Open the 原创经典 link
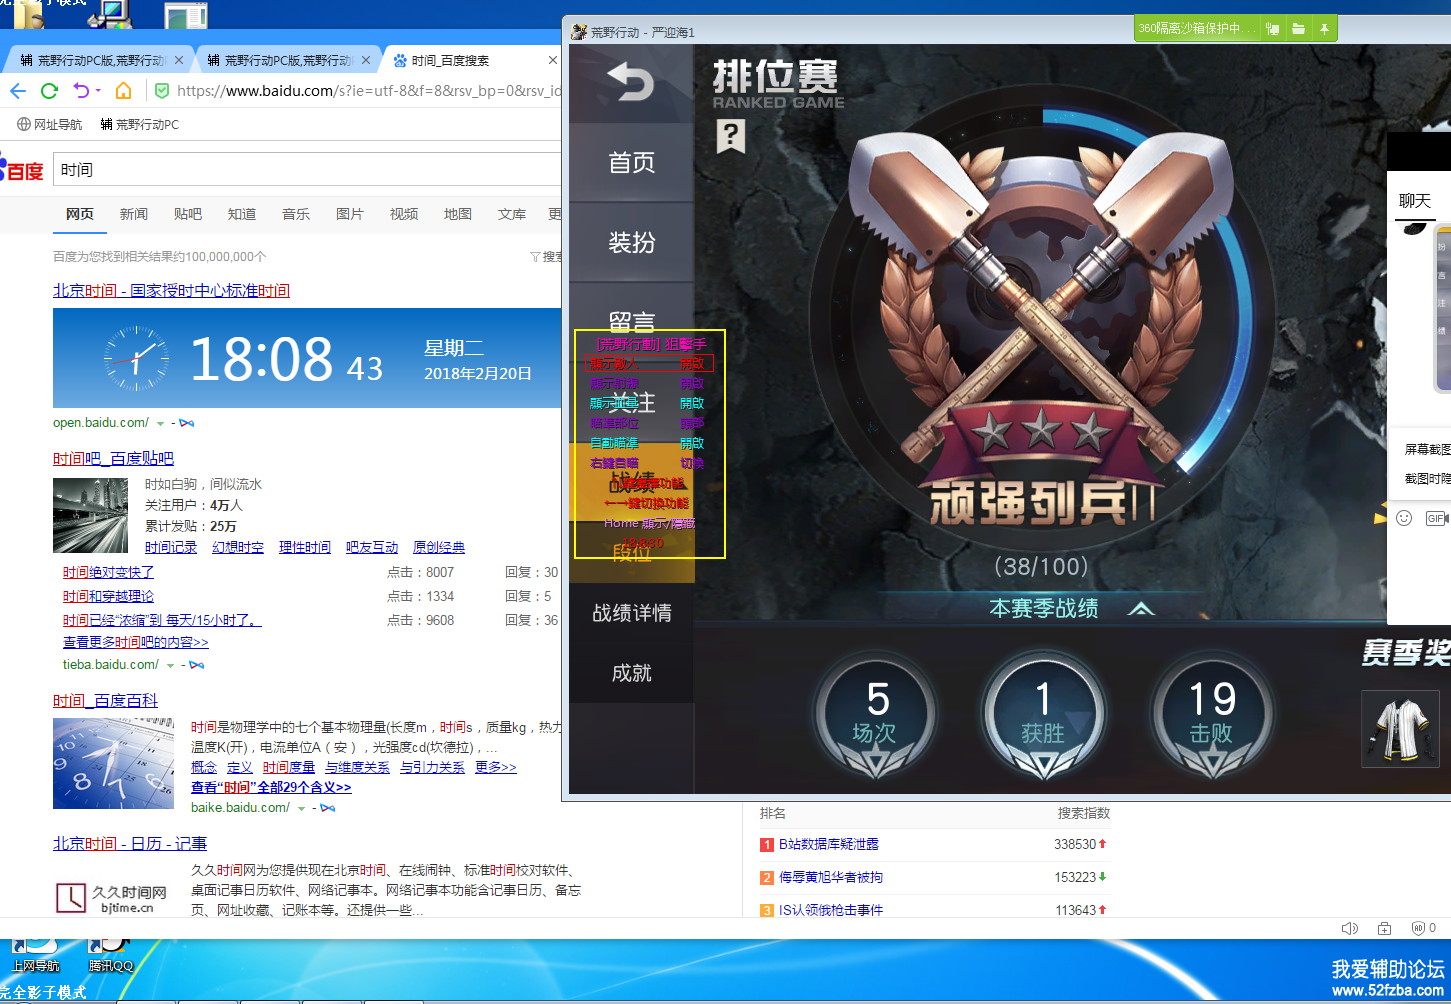This screenshot has height=1004, width=1451. tap(439, 547)
